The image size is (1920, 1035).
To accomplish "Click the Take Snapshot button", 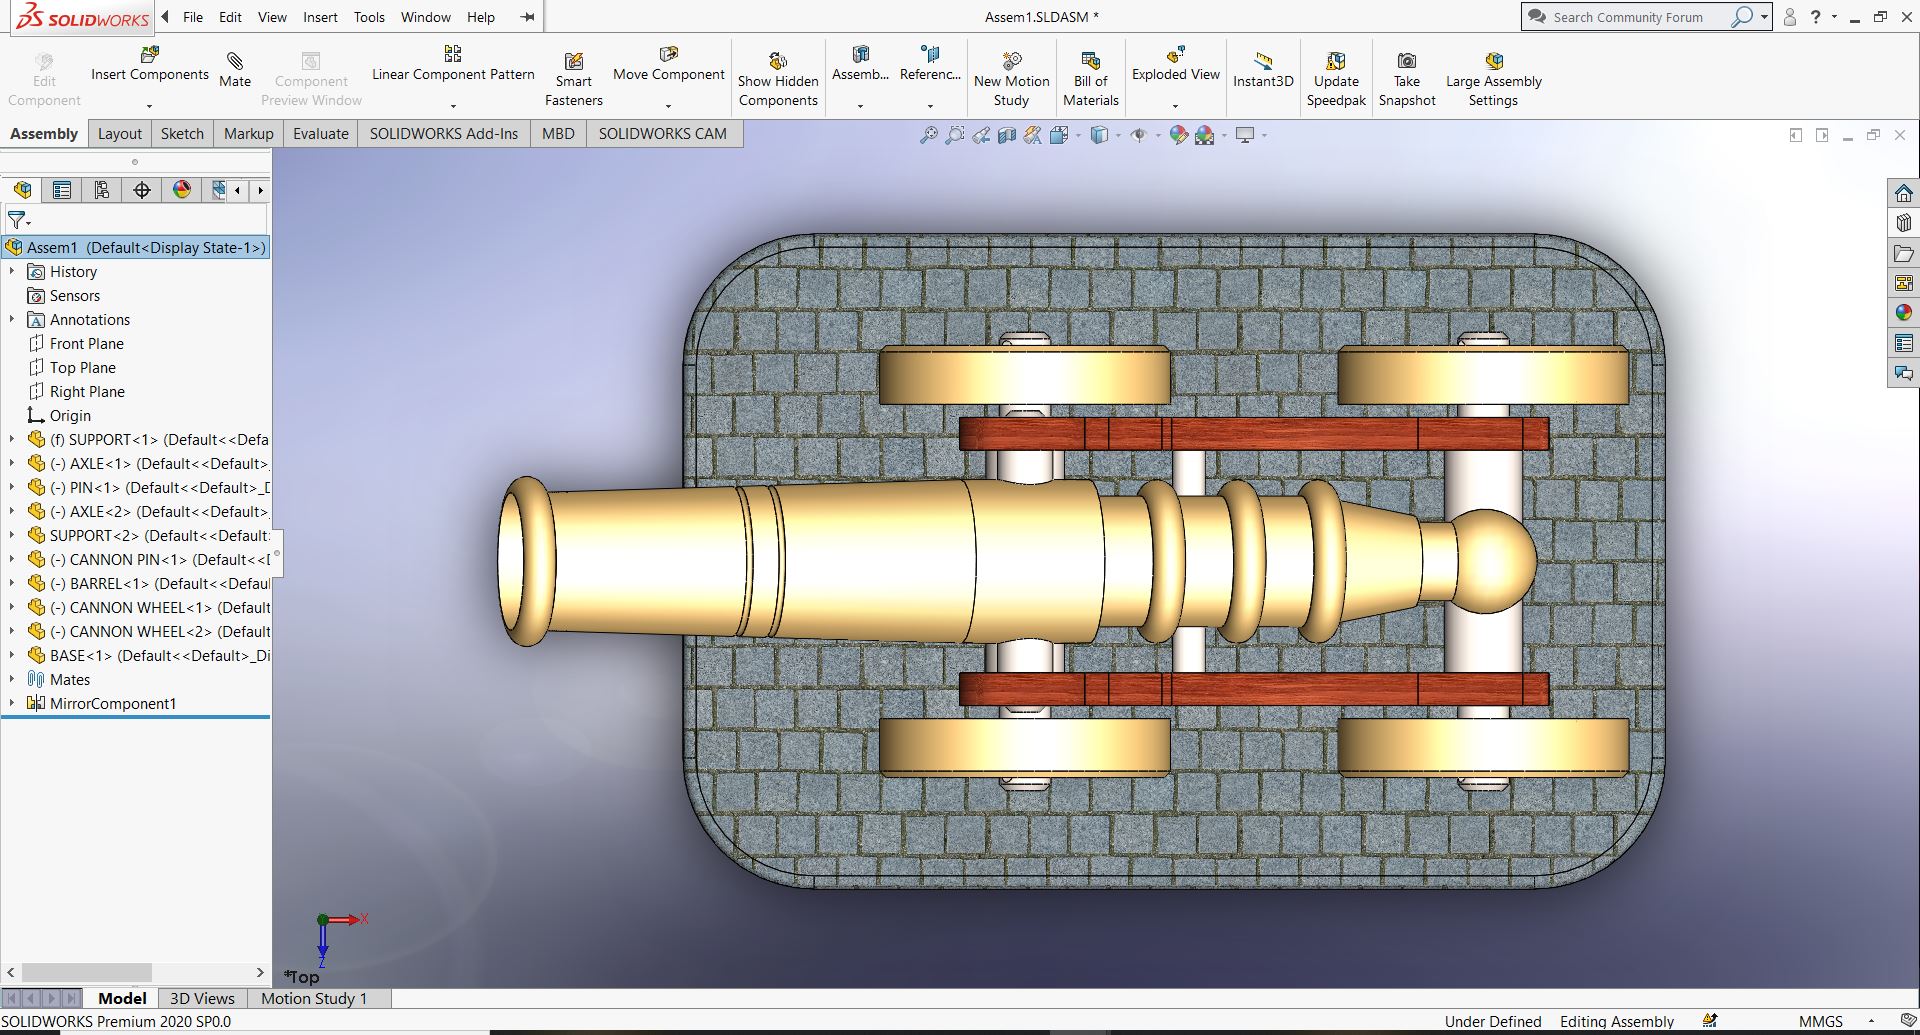I will tap(1406, 62).
